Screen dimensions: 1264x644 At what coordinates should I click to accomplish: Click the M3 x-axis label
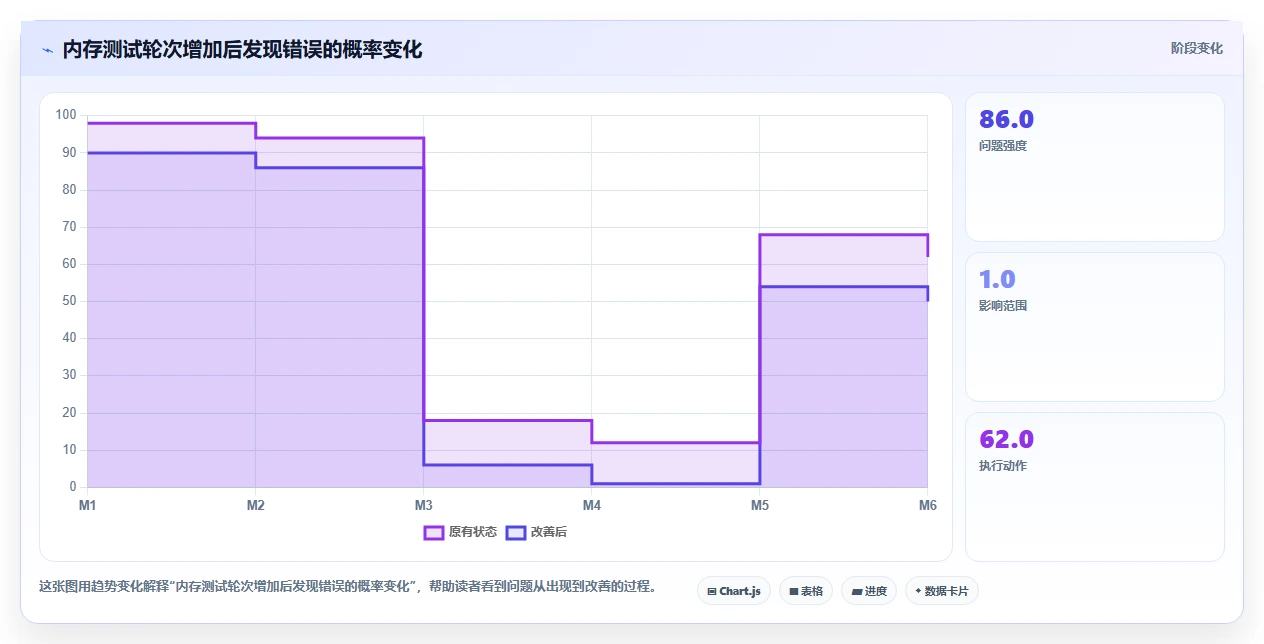[x=423, y=506]
